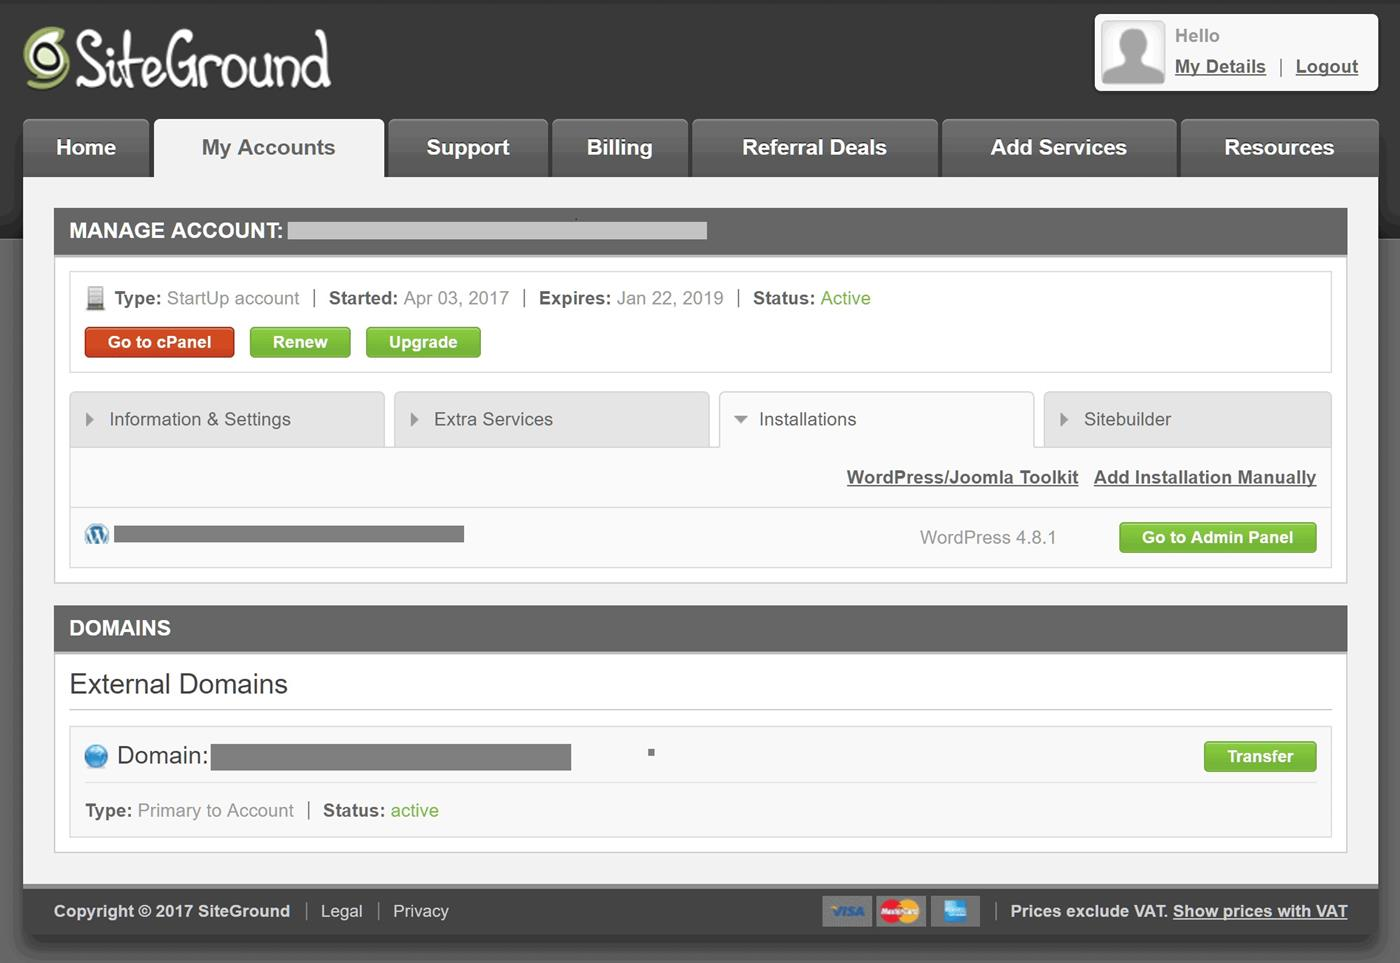Click the globe icon beside Domain
The image size is (1400, 963).
[x=96, y=756]
